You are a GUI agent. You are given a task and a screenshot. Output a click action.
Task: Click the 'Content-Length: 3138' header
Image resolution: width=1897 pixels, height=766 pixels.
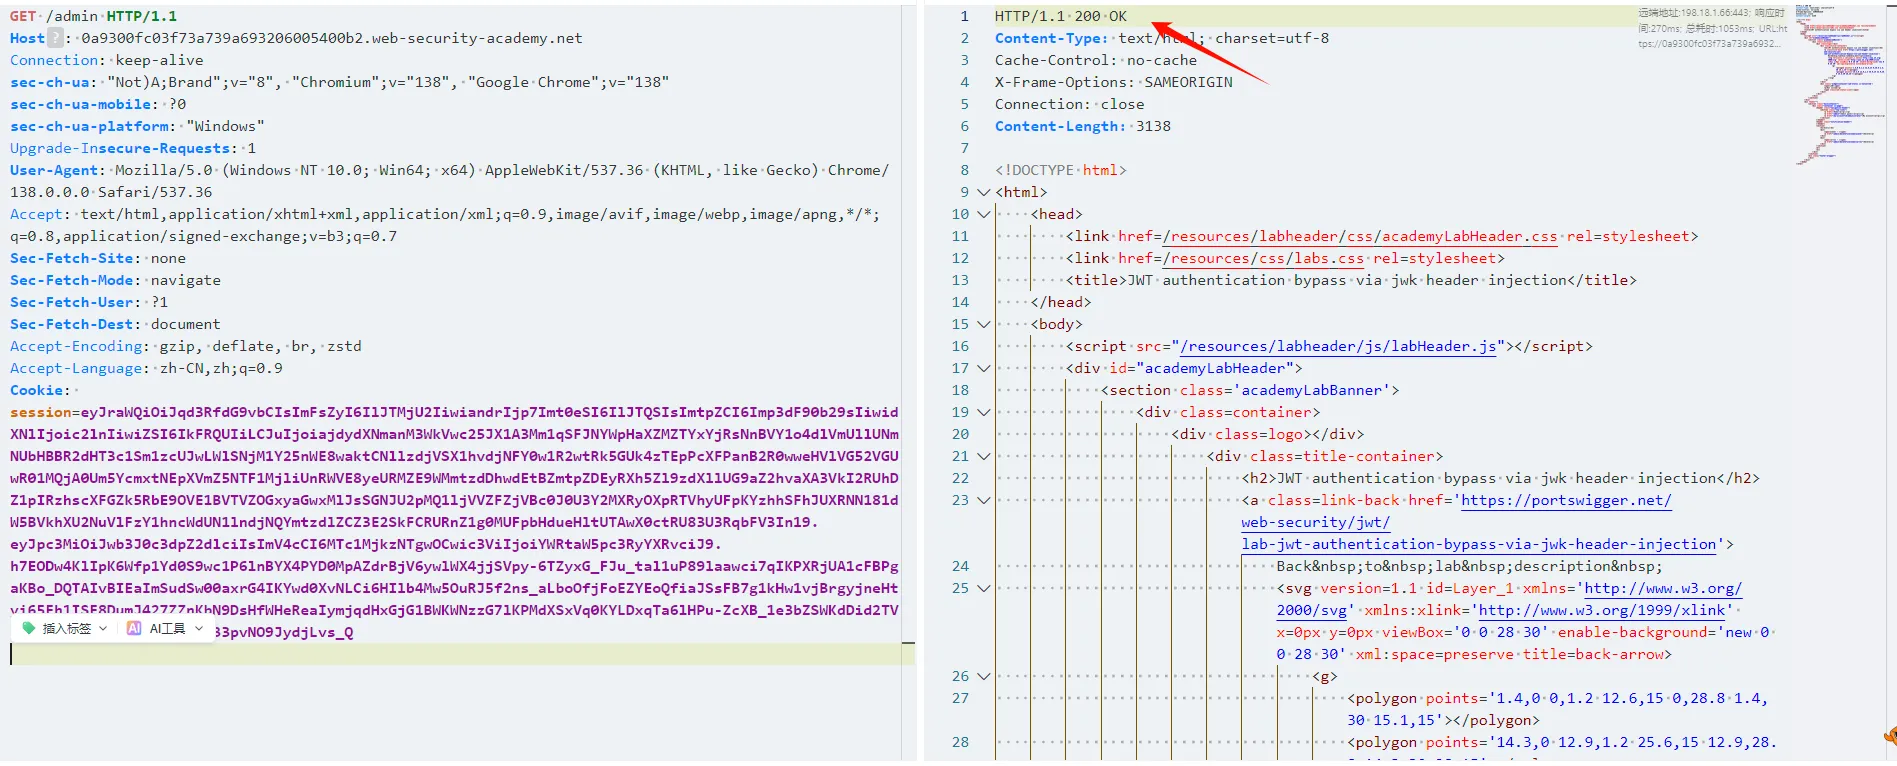1082,126
